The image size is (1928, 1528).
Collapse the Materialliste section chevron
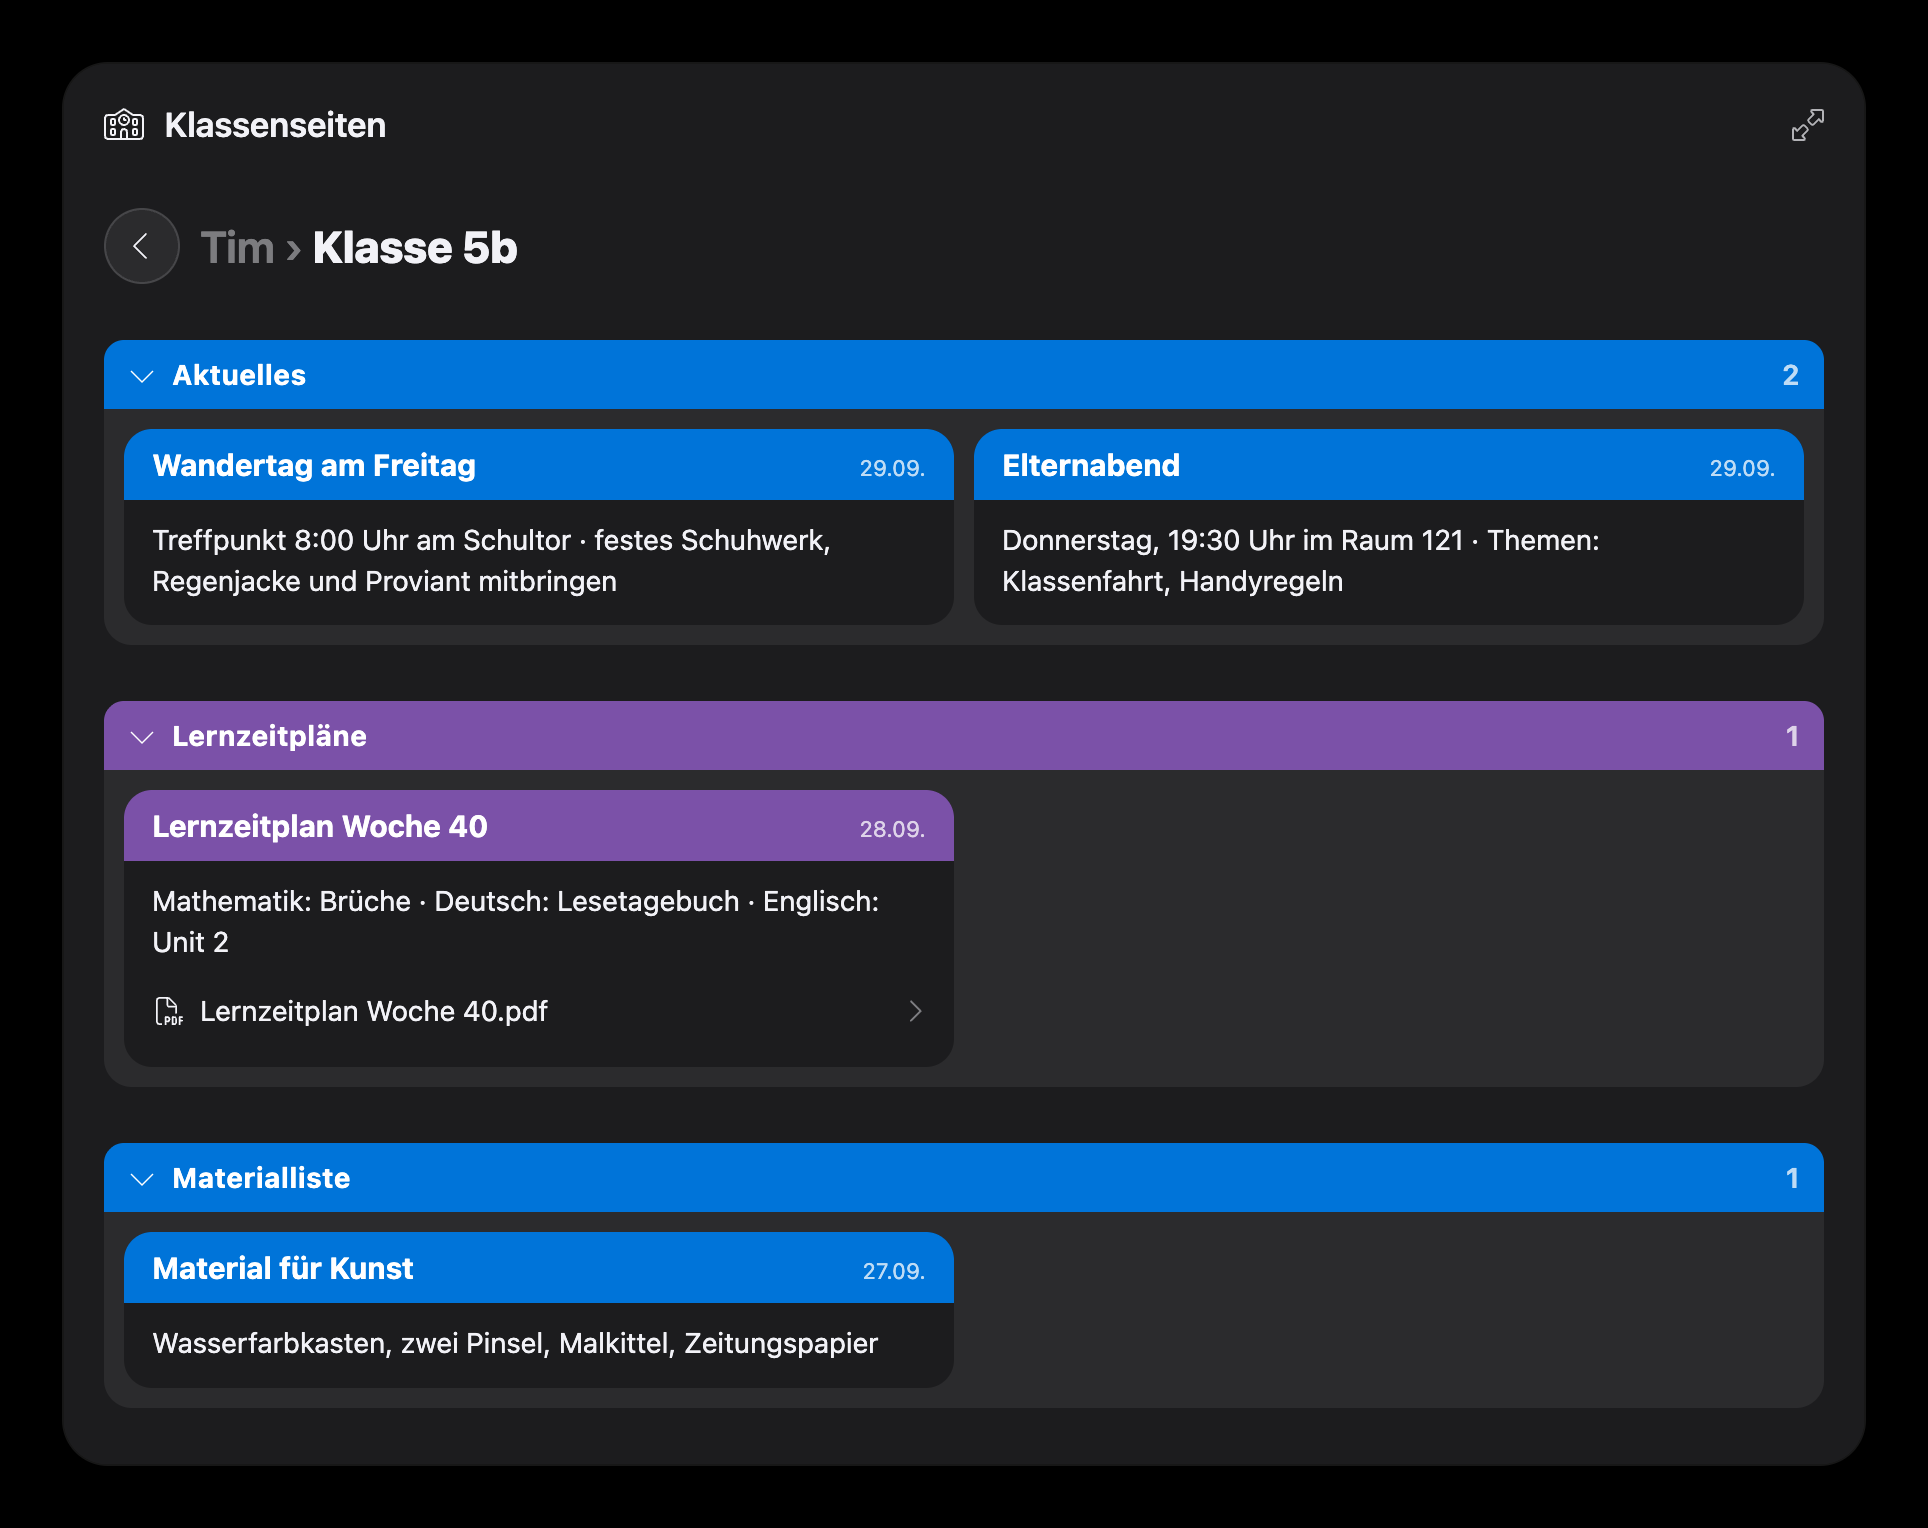(142, 1179)
